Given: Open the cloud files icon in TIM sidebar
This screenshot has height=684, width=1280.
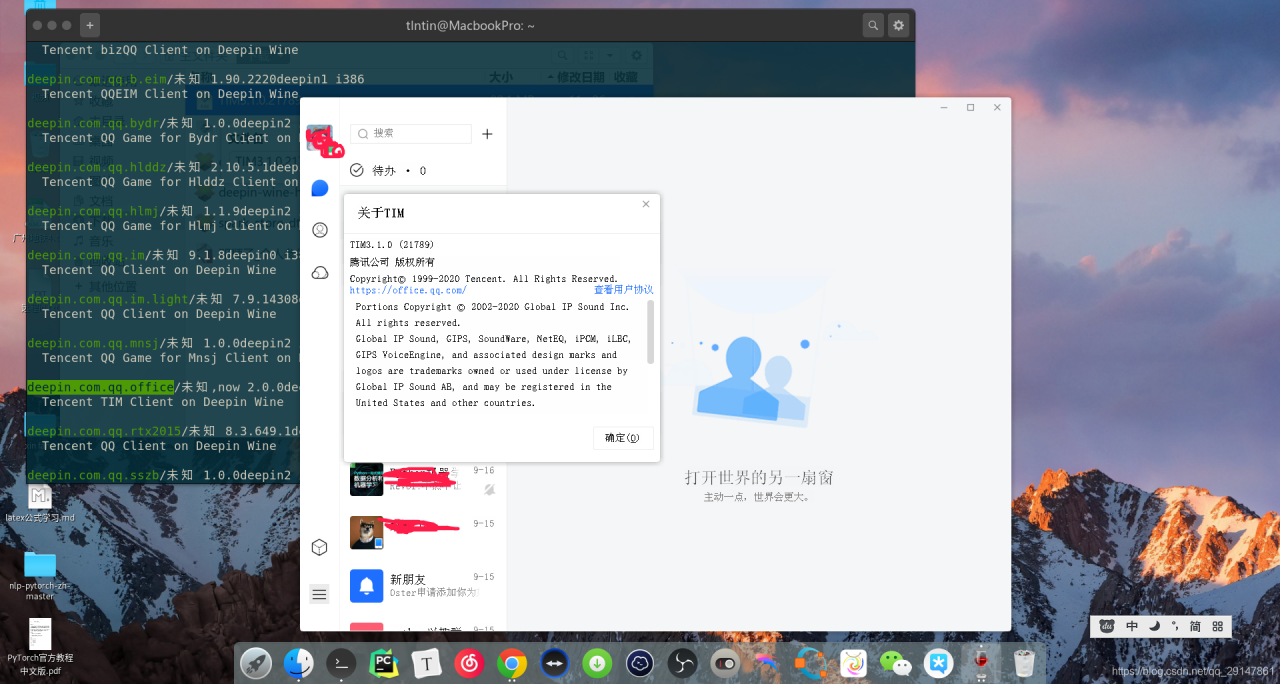Looking at the screenshot, I should (x=320, y=272).
